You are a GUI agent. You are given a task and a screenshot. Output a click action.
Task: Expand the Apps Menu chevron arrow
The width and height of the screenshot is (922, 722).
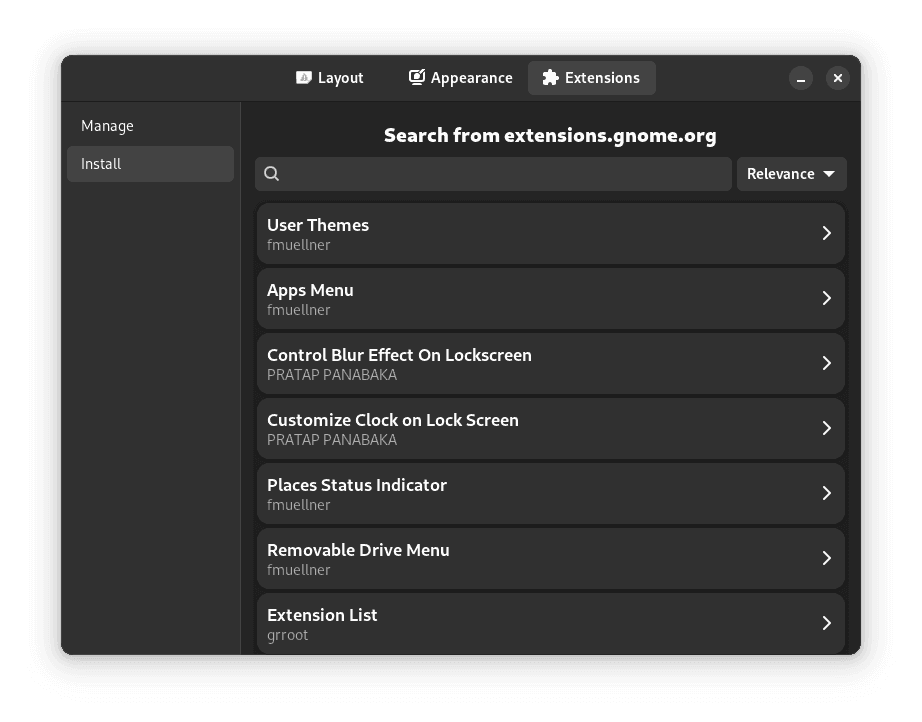tap(826, 298)
